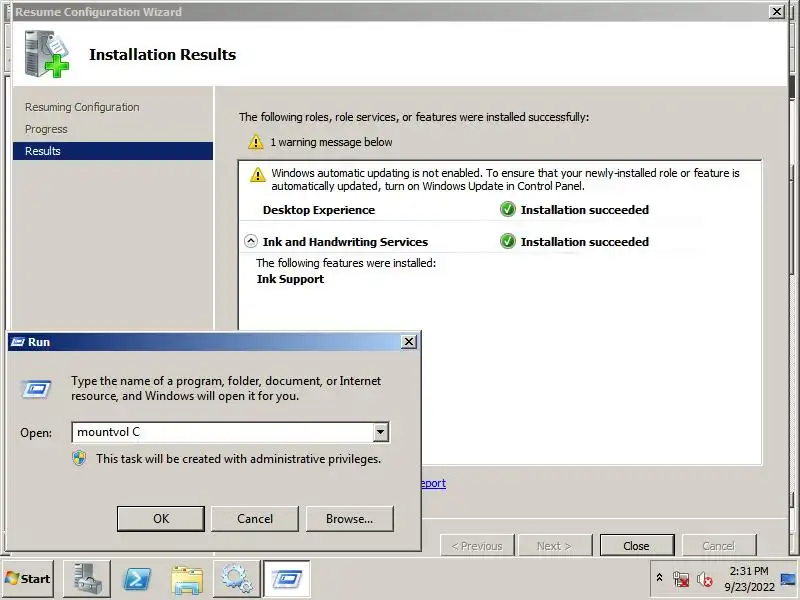Screen dimensions: 800x600
Task: Click the Open input field with mountvol C
Action: 223,432
